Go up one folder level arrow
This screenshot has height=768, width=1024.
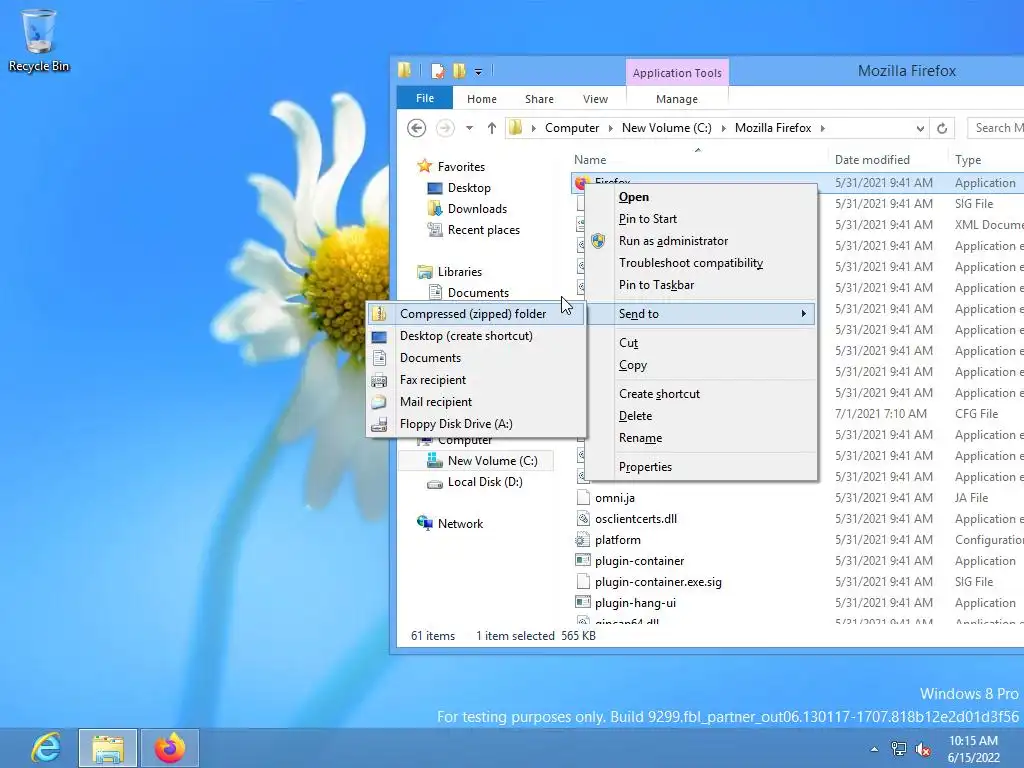point(492,128)
